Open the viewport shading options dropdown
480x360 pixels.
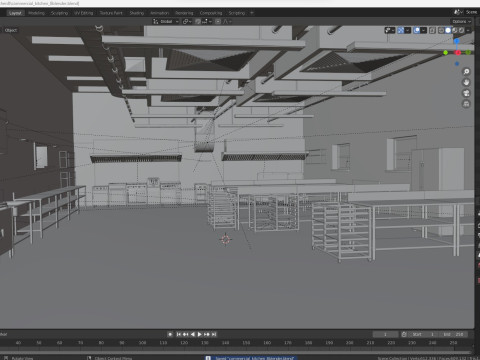tap(468, 30)
